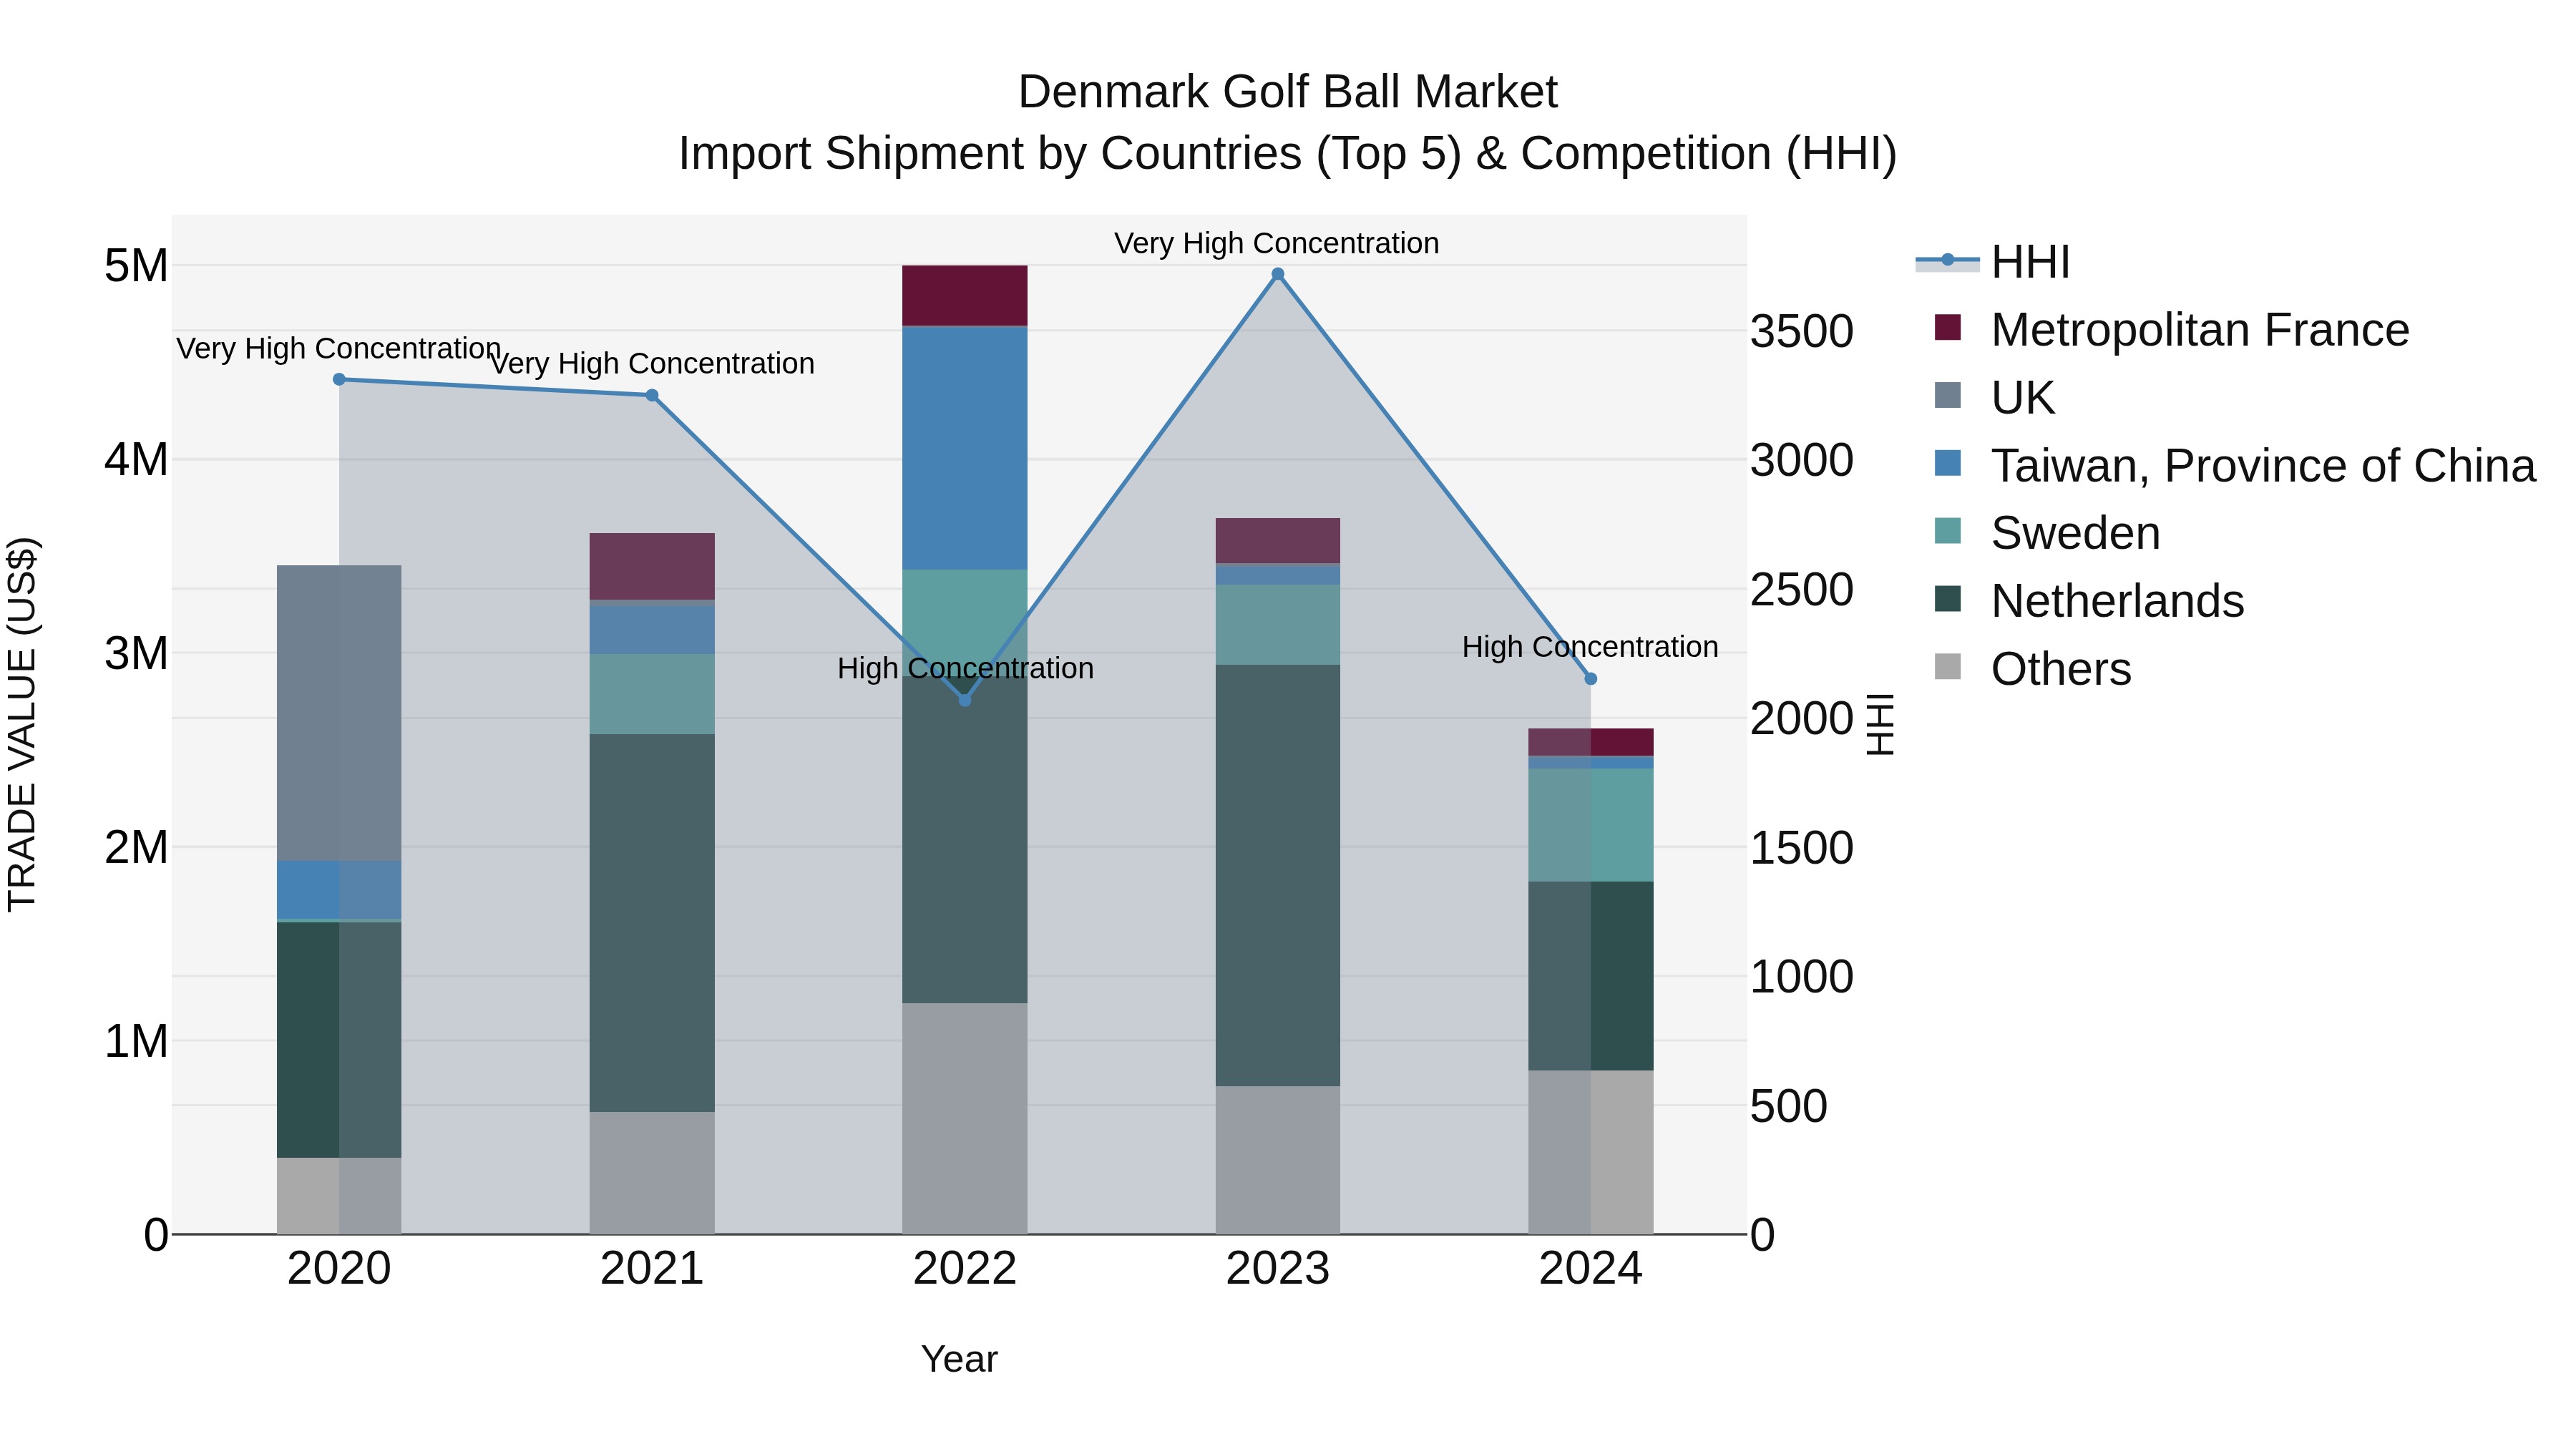Click the Year axis title
This screenshot has height=1449, width=2576.
tap(959, 1359)
